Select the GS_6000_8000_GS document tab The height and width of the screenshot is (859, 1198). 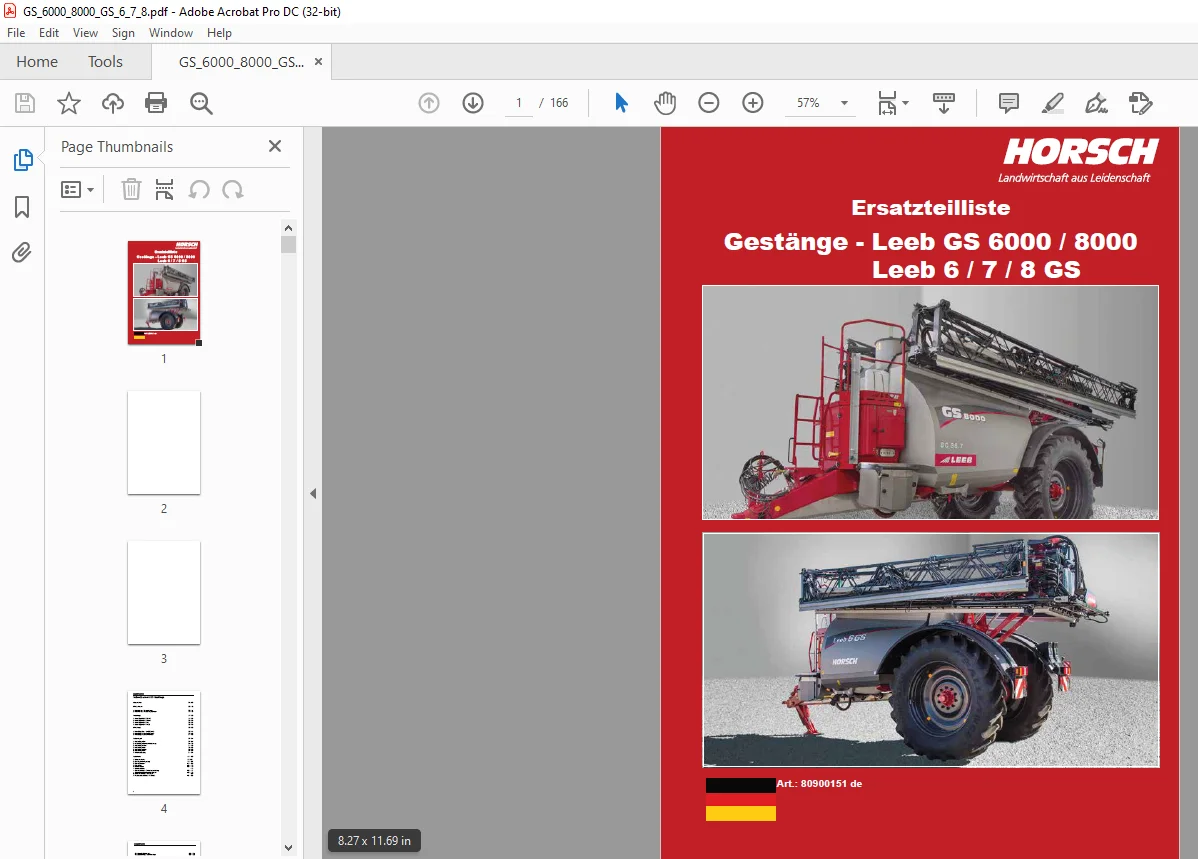(x=241, y=62)
